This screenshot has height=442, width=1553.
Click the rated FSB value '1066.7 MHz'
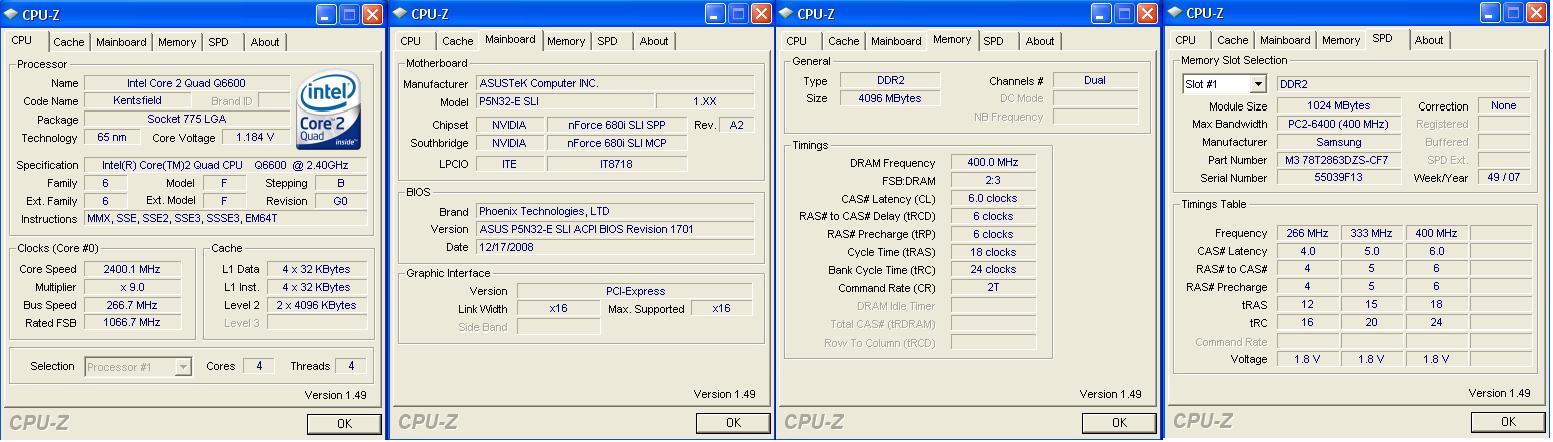pyautogui.click(x=131, y=323)
